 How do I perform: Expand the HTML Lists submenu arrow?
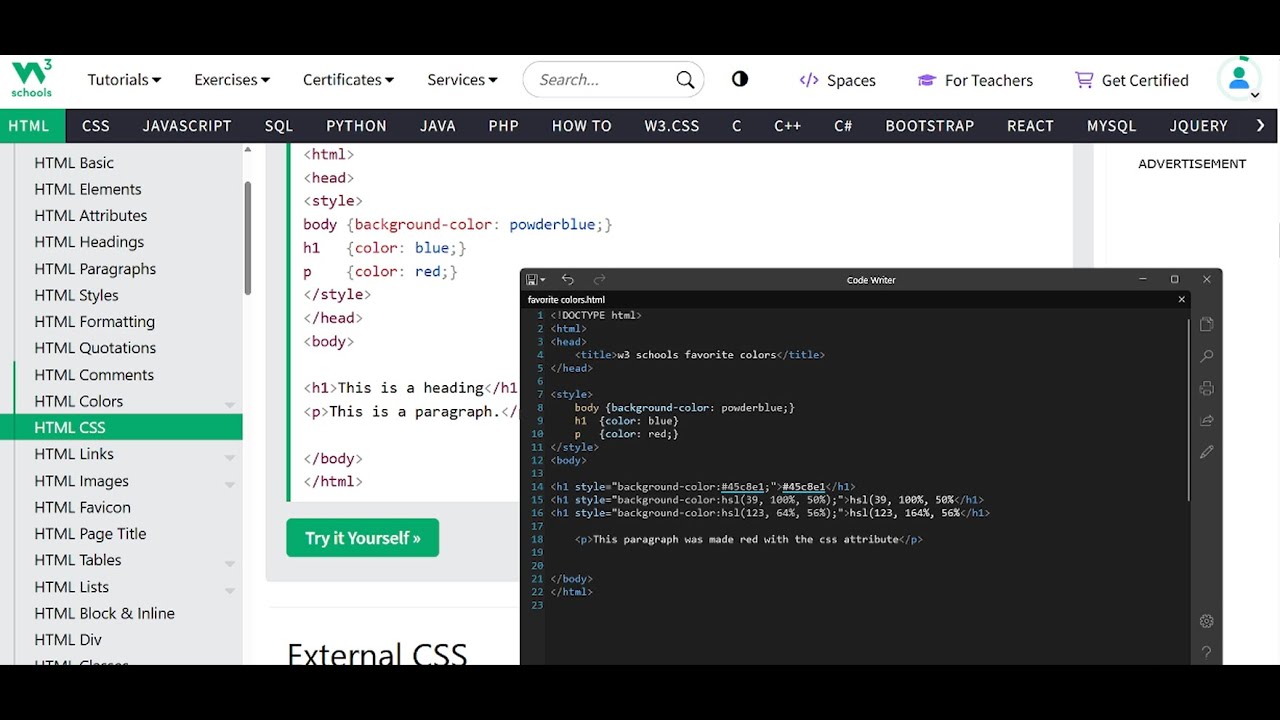pyautogui.click(x=230, y=590)
